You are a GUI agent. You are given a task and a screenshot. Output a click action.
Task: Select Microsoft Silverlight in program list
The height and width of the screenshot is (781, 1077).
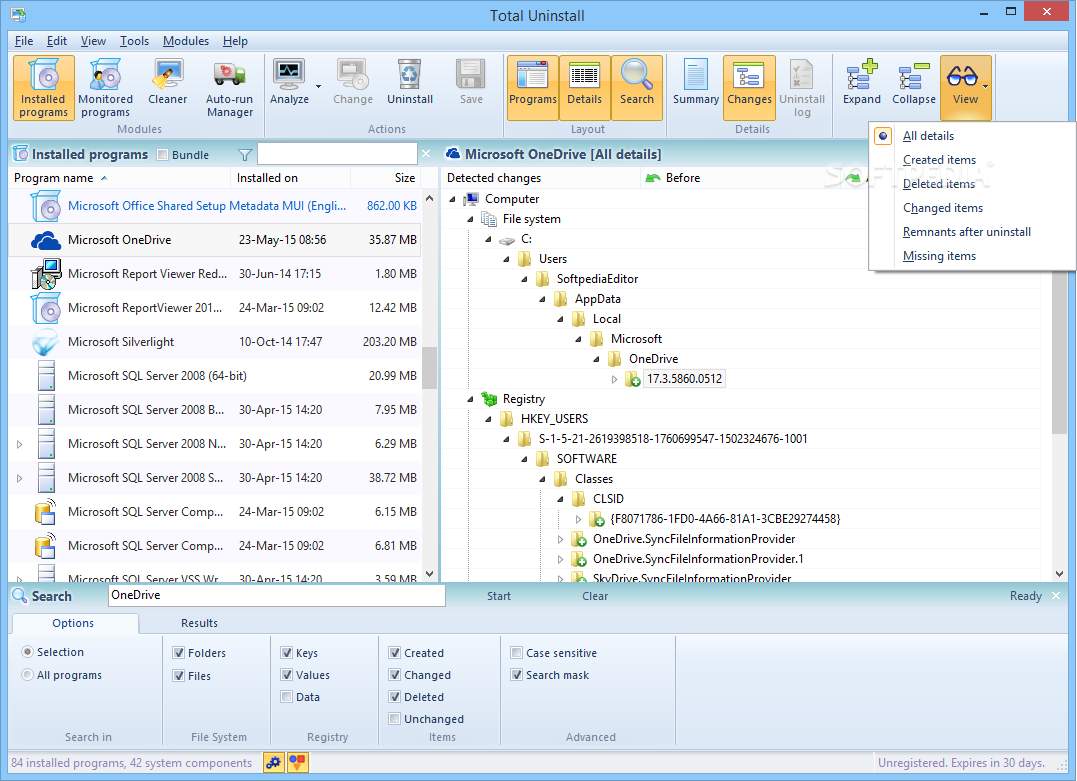214,341
